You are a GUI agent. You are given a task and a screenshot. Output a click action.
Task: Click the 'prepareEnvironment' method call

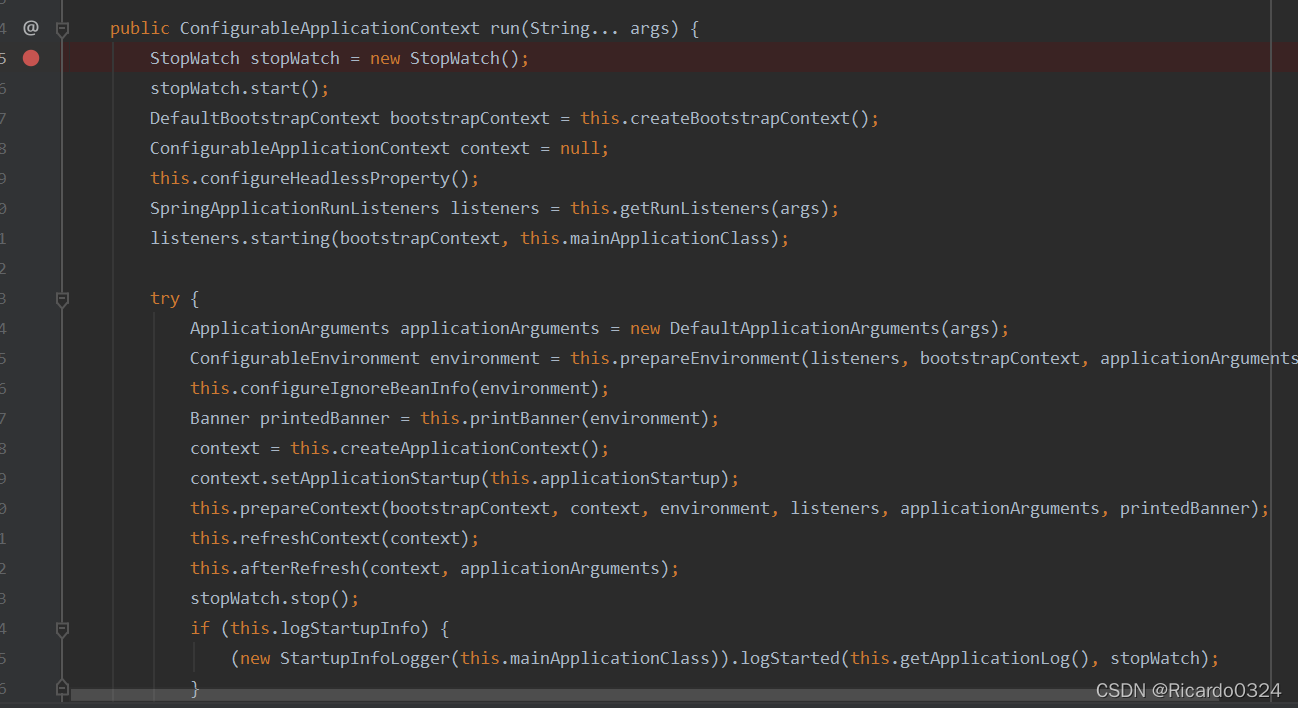(x=710, y=358)
